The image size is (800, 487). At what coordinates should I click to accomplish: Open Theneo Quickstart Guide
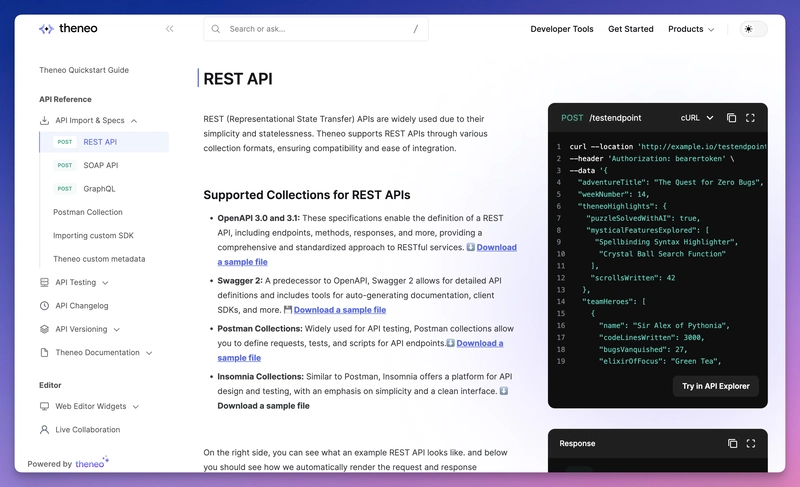coord(84,70)
